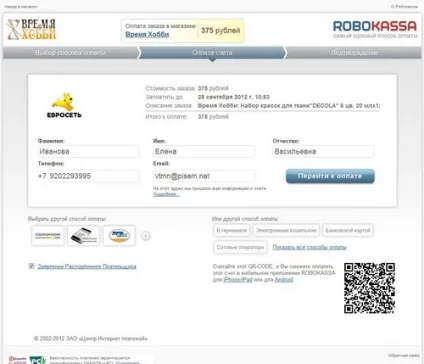Click the phone number input field
Viewport: 424px width, 364px height.
coord(94,176)
